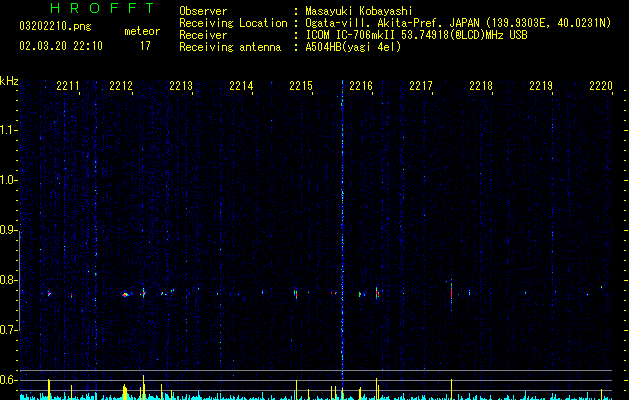
Task: Click the 0.6 kHz axis label
Action: click(9, 380)
